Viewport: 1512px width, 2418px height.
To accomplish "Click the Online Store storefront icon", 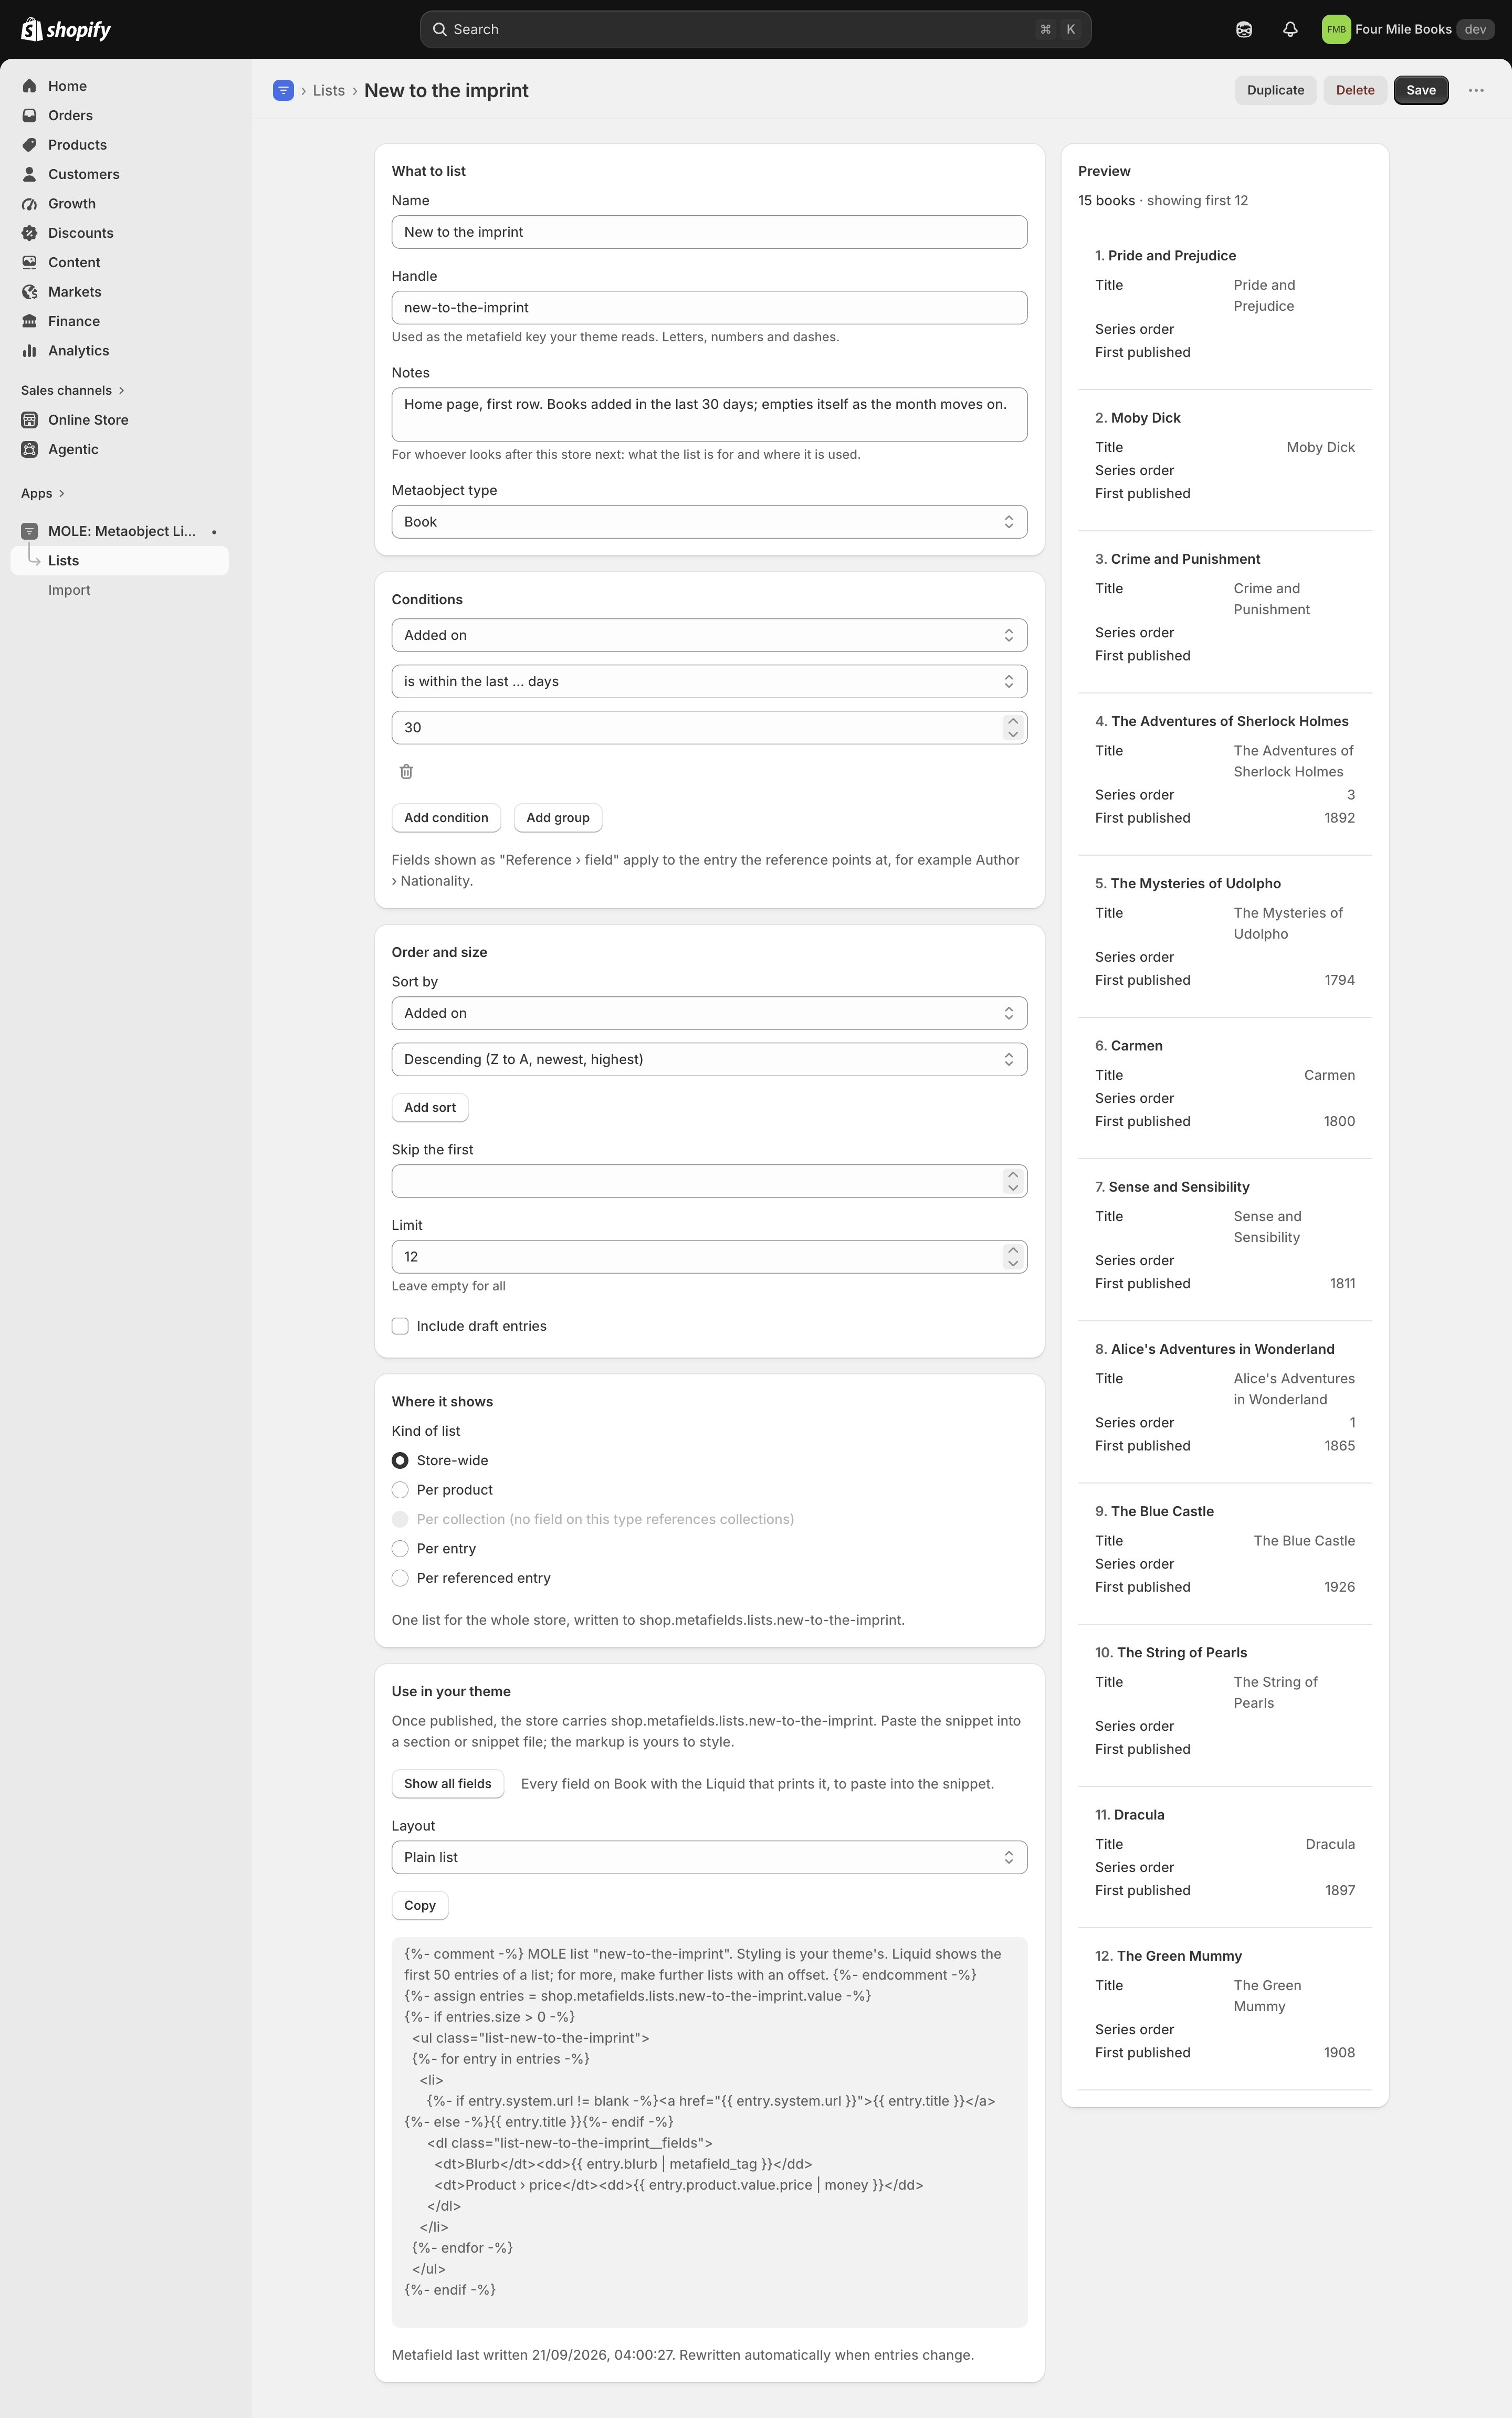I will (x=29, y=420).
